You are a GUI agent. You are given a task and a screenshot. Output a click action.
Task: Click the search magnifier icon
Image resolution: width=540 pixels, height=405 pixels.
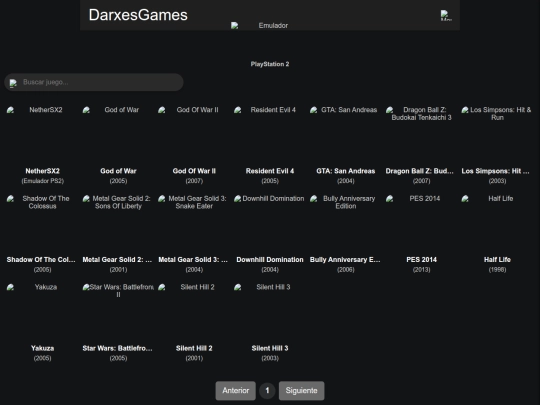point(13,83)
